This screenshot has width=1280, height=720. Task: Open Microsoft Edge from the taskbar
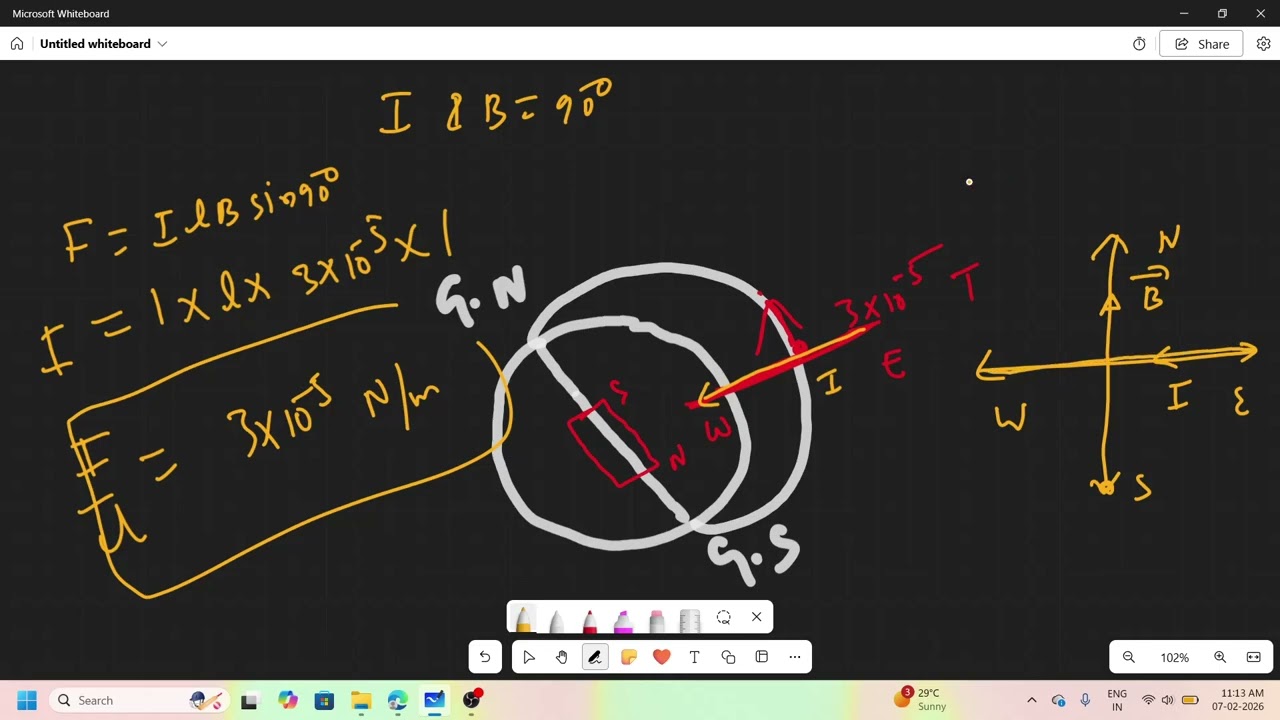398,700
